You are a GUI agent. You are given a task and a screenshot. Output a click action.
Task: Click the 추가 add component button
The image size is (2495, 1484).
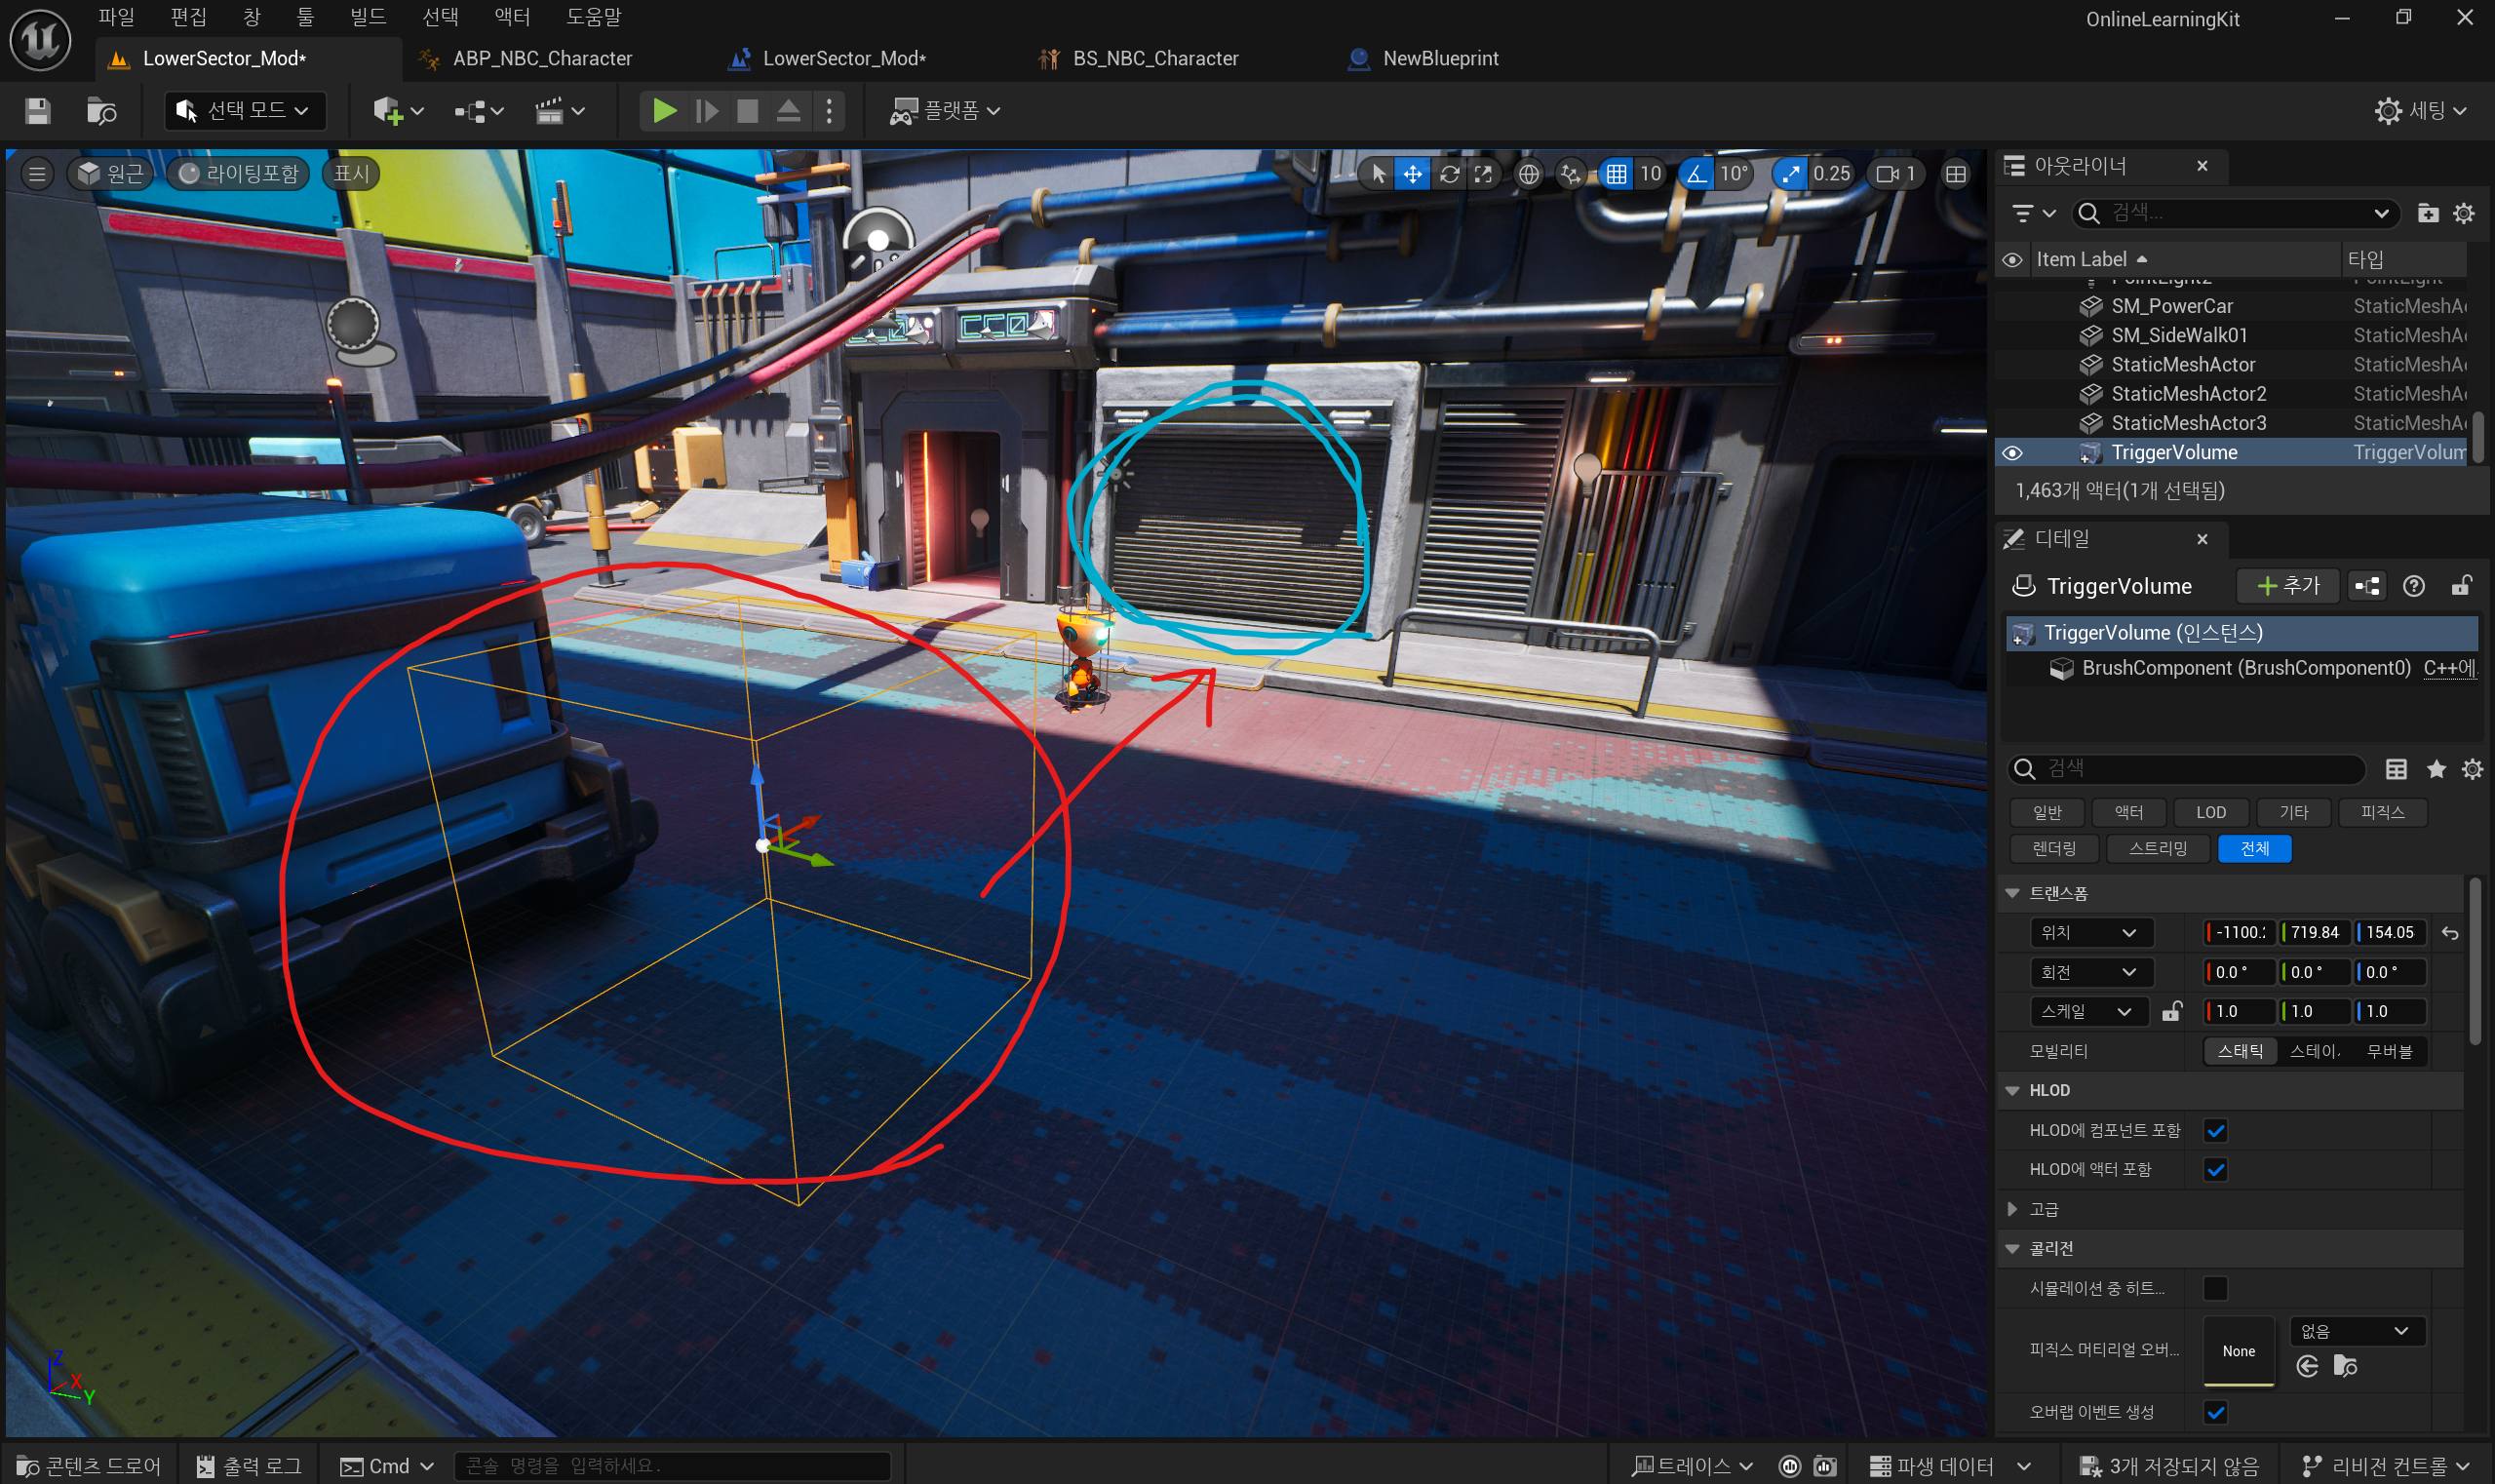tap(2287, 586)
